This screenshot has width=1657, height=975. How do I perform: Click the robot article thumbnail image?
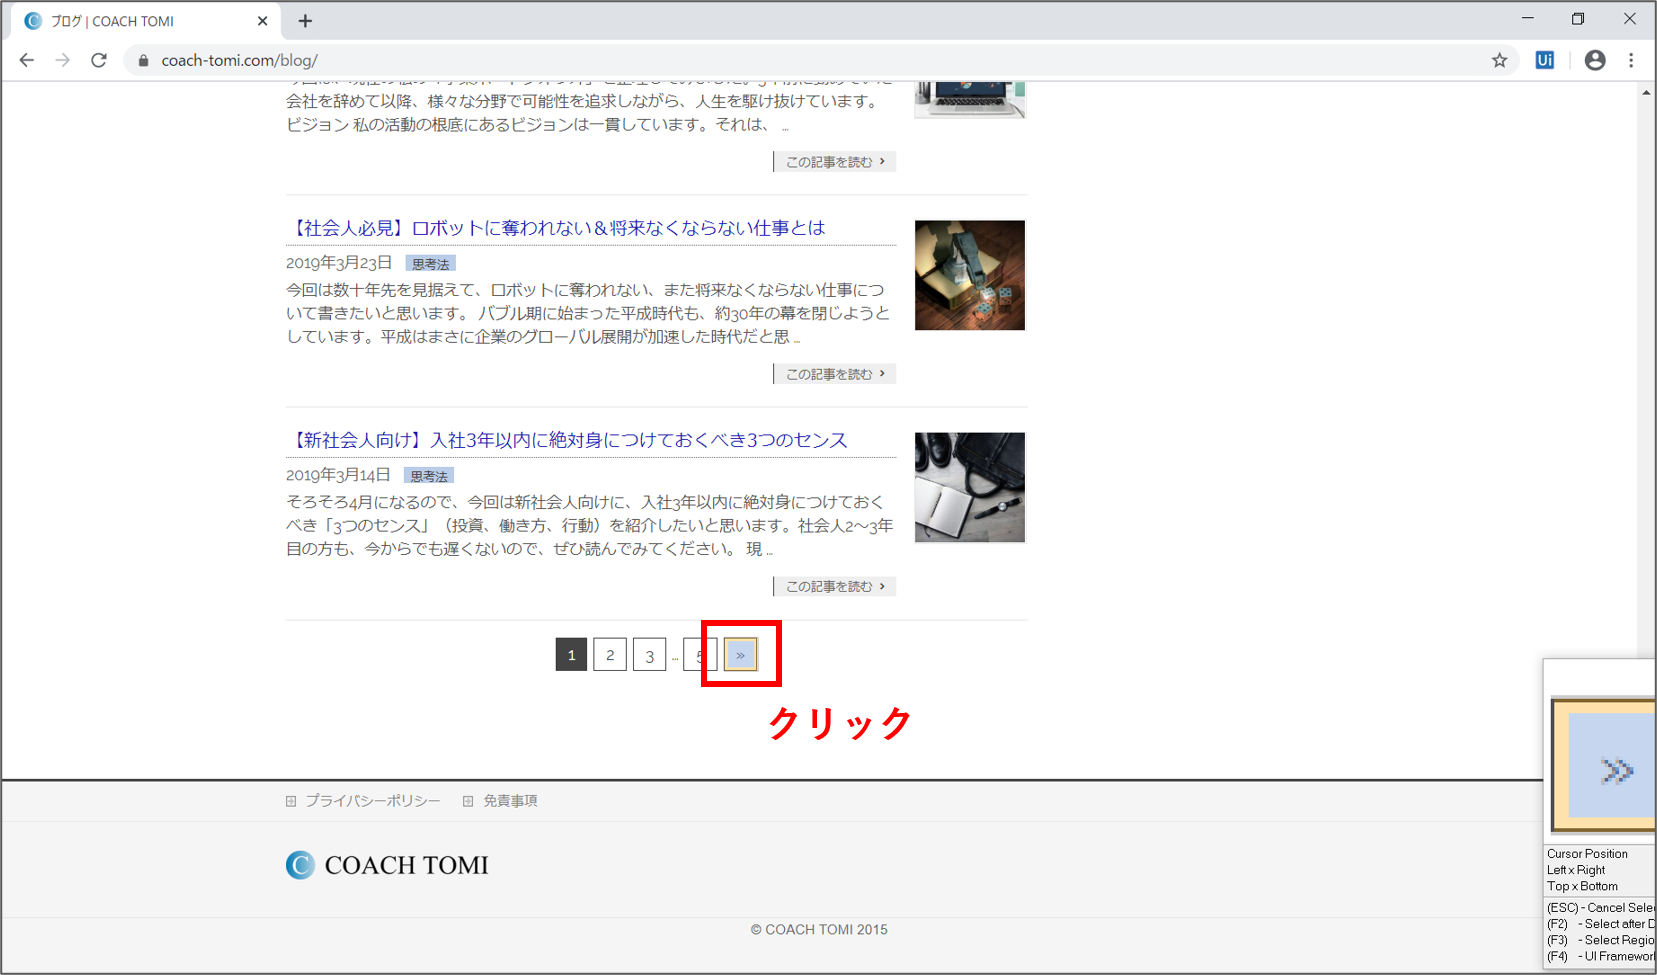click(x=969, y=275)
